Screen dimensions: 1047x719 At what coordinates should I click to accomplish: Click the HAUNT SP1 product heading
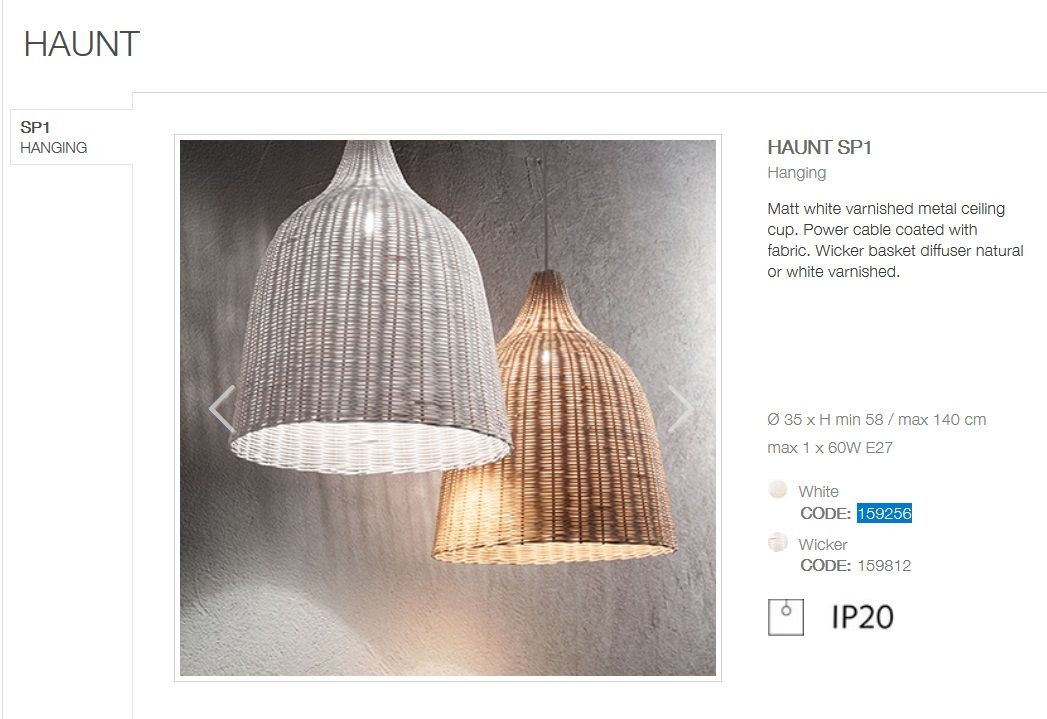[x=819, y=147]
